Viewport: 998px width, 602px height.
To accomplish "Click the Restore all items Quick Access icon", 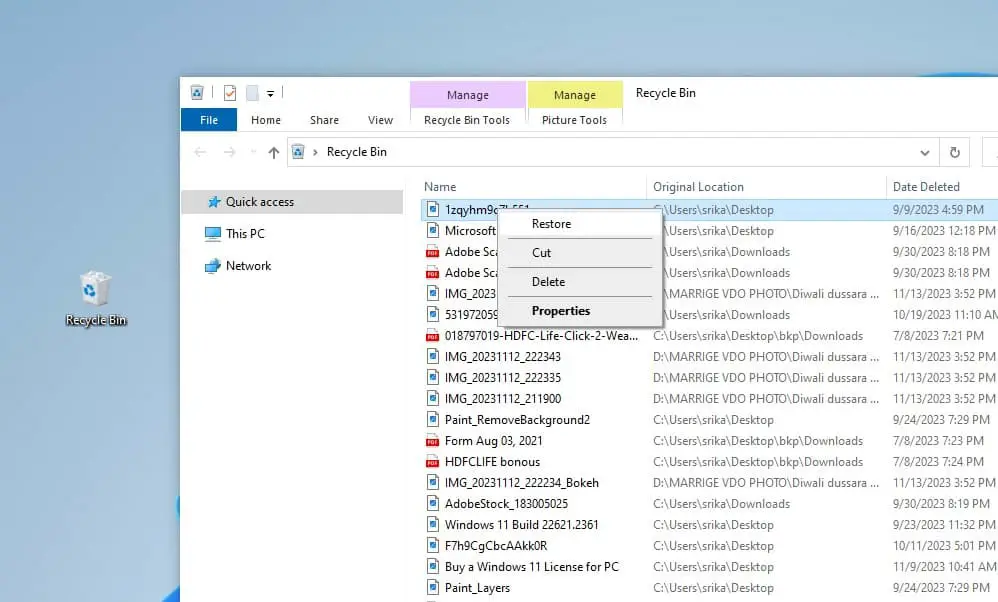I will [230, 91].
